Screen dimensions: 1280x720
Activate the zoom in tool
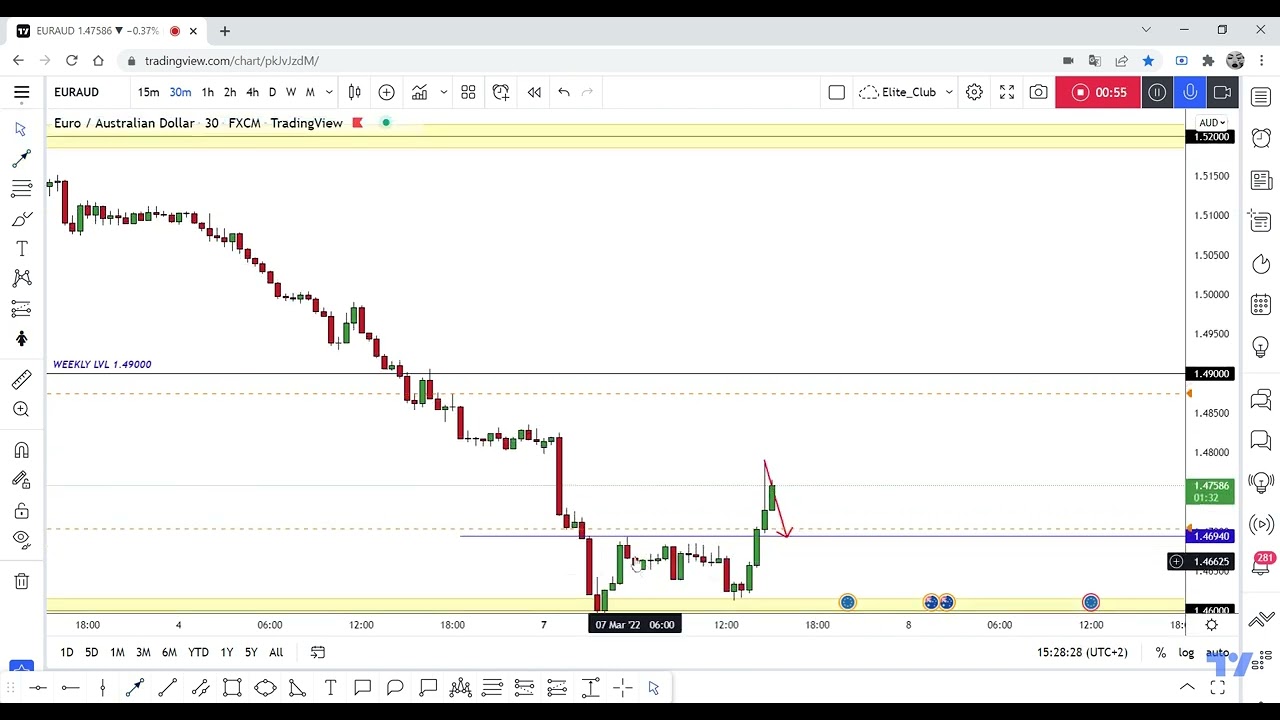(21, 409)
